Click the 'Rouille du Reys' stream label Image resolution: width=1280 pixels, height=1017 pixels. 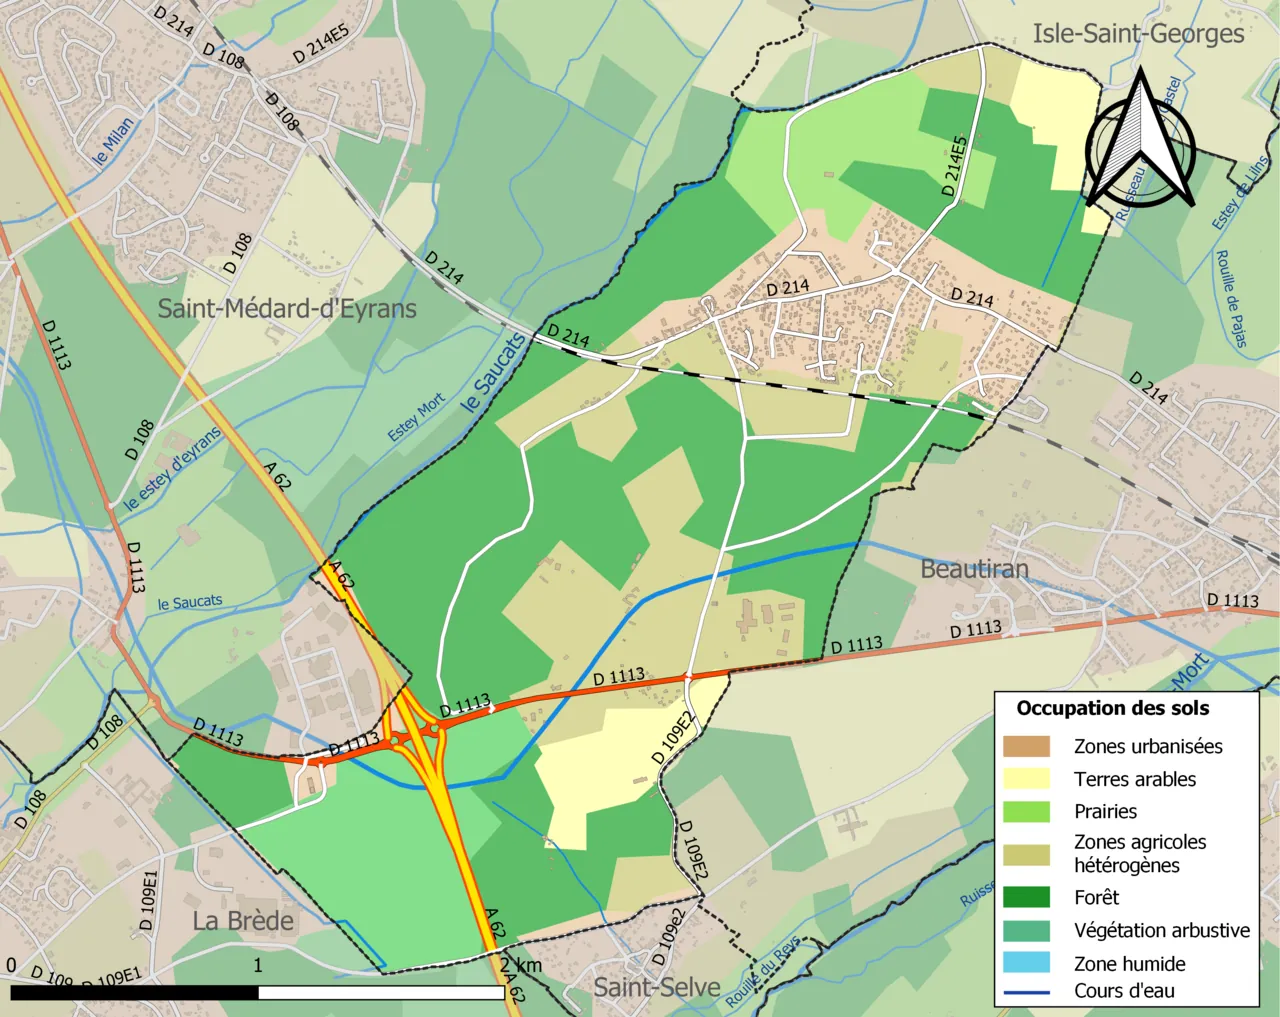762,972
